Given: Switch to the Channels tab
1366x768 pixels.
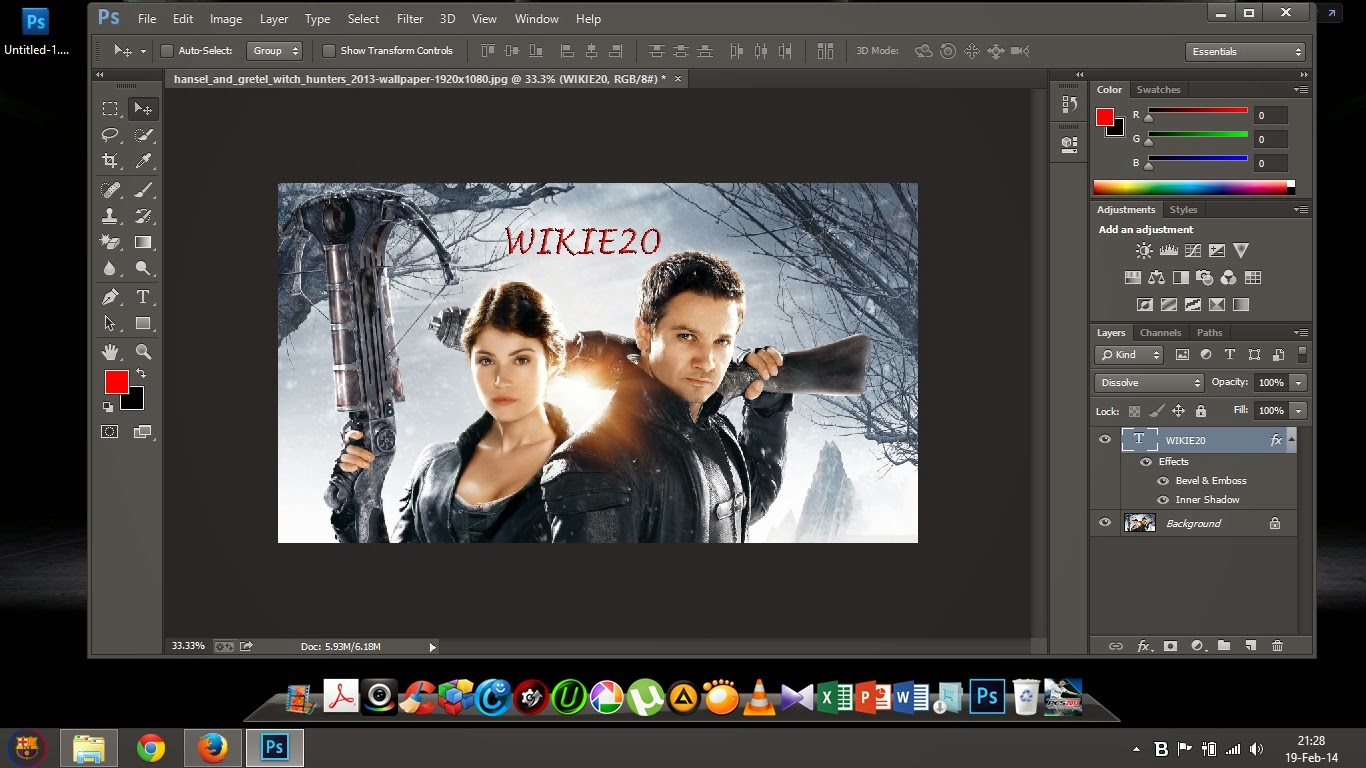Looking at the screenshot, I should (1160, 333).
